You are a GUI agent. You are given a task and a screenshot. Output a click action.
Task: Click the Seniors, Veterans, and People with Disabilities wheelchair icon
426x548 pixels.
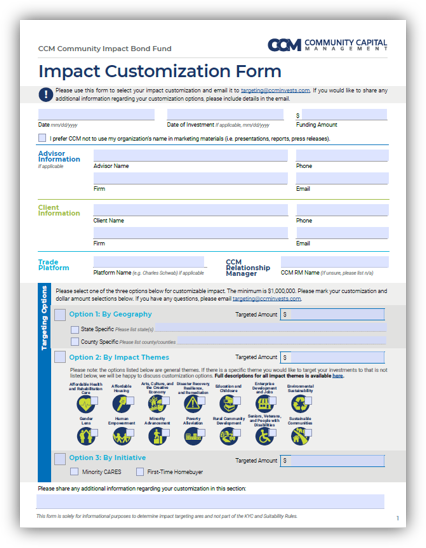264,437
